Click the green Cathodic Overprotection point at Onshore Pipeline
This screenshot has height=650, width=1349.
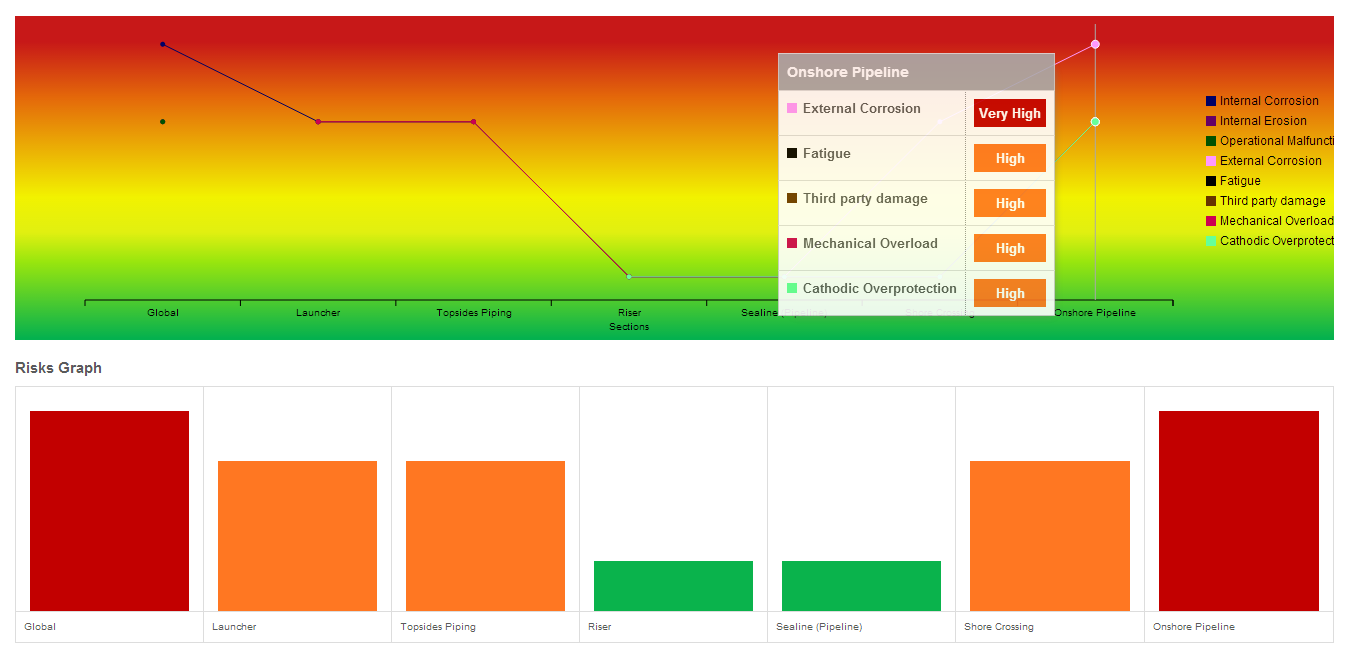pyautogui.click(x=1095, y=122)
